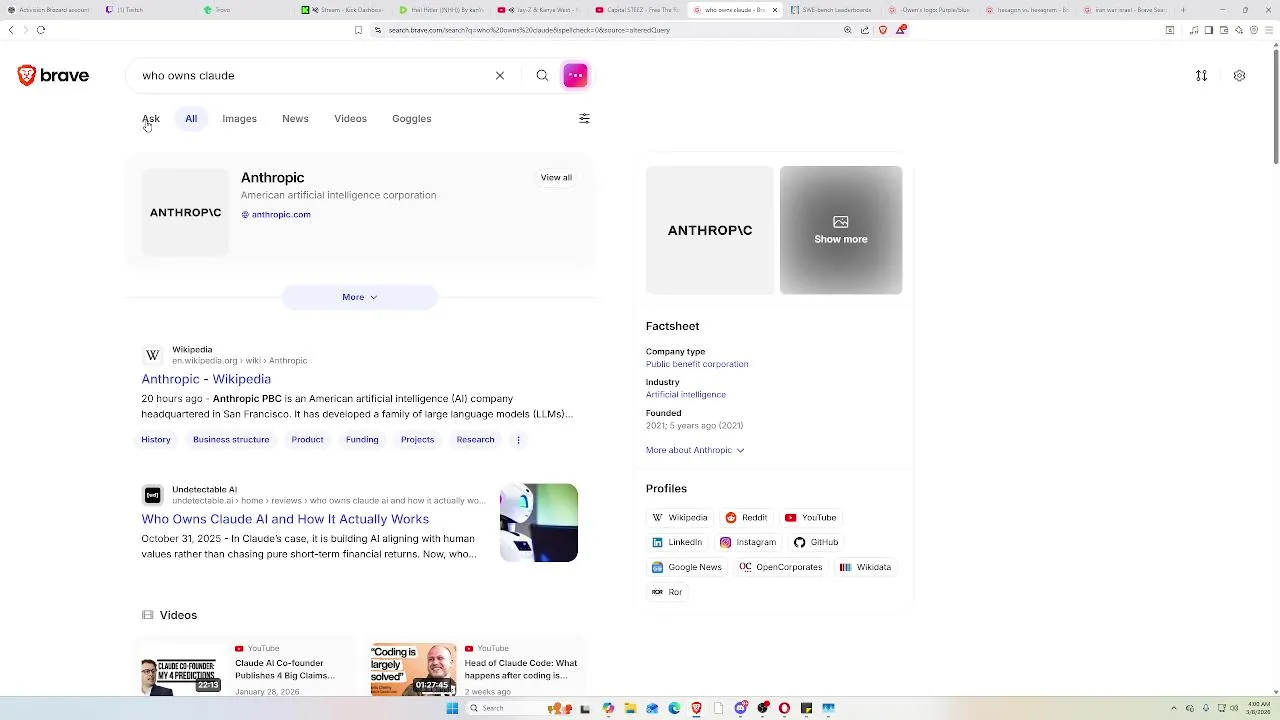The width and height of the screenshot is (1280, 720).
Task: Open the Projects sublink
Action: [x=417, y=440]
